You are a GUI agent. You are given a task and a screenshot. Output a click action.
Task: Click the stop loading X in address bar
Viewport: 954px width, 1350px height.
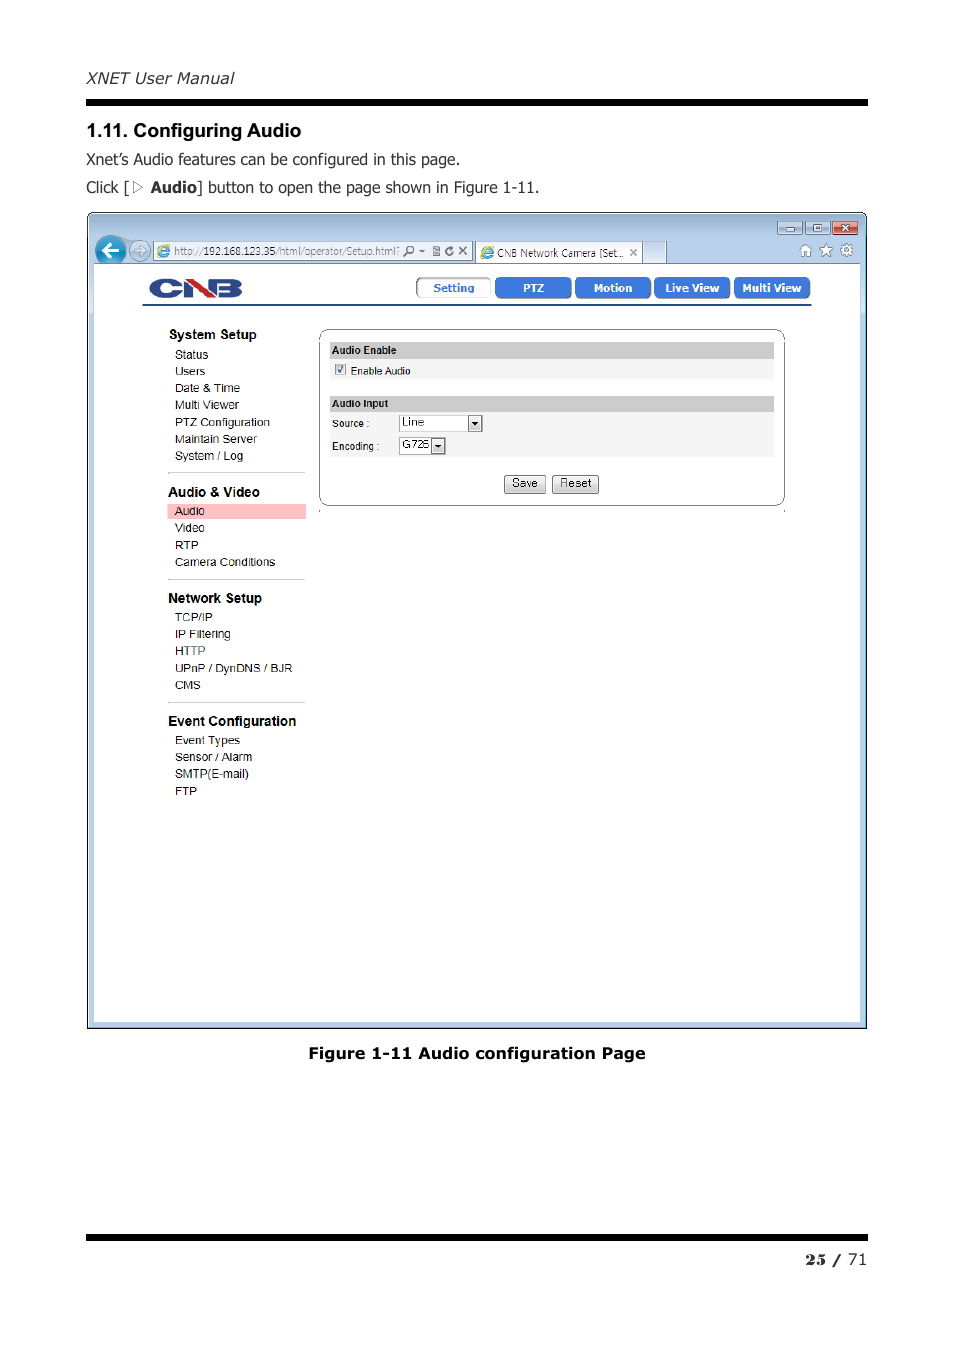pos(463,251)
